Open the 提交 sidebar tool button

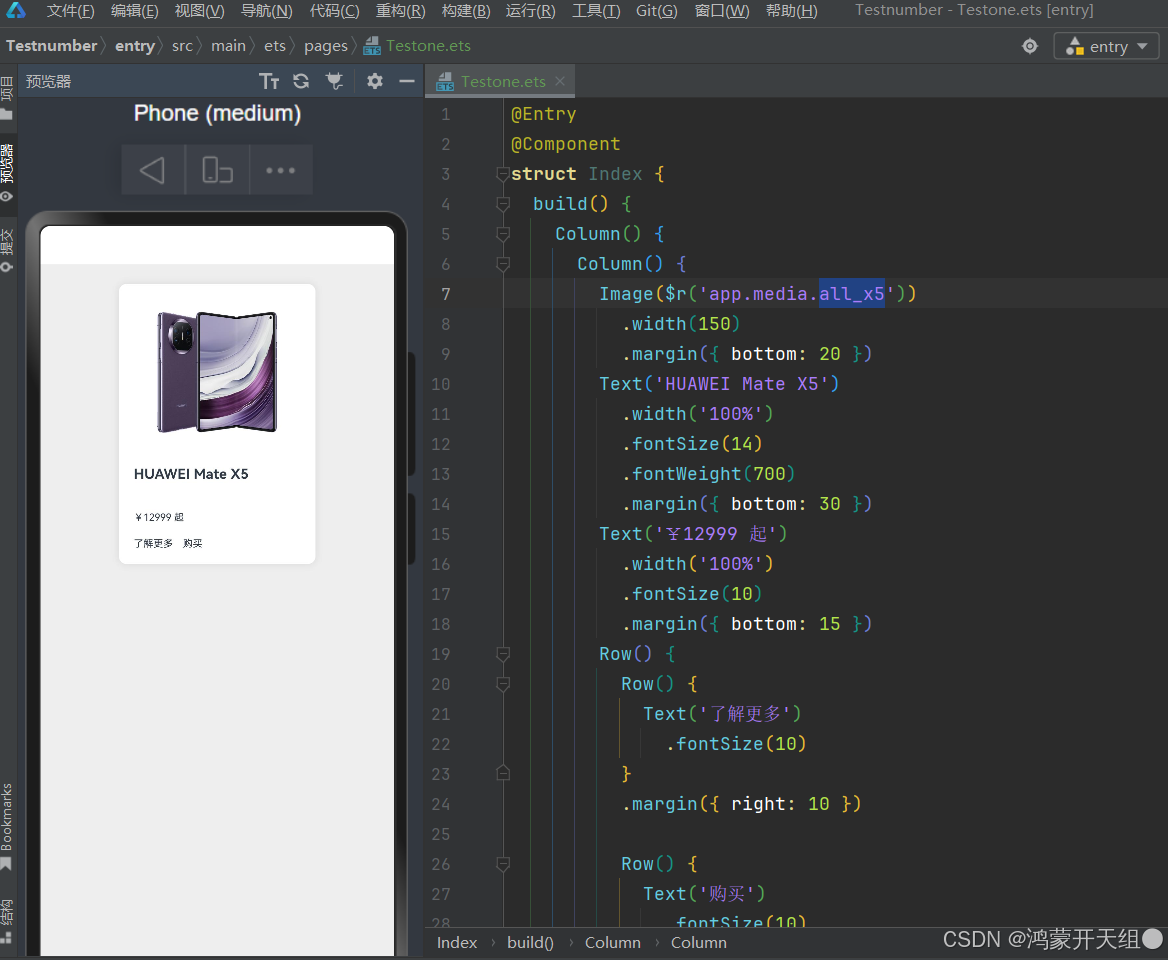7,250
